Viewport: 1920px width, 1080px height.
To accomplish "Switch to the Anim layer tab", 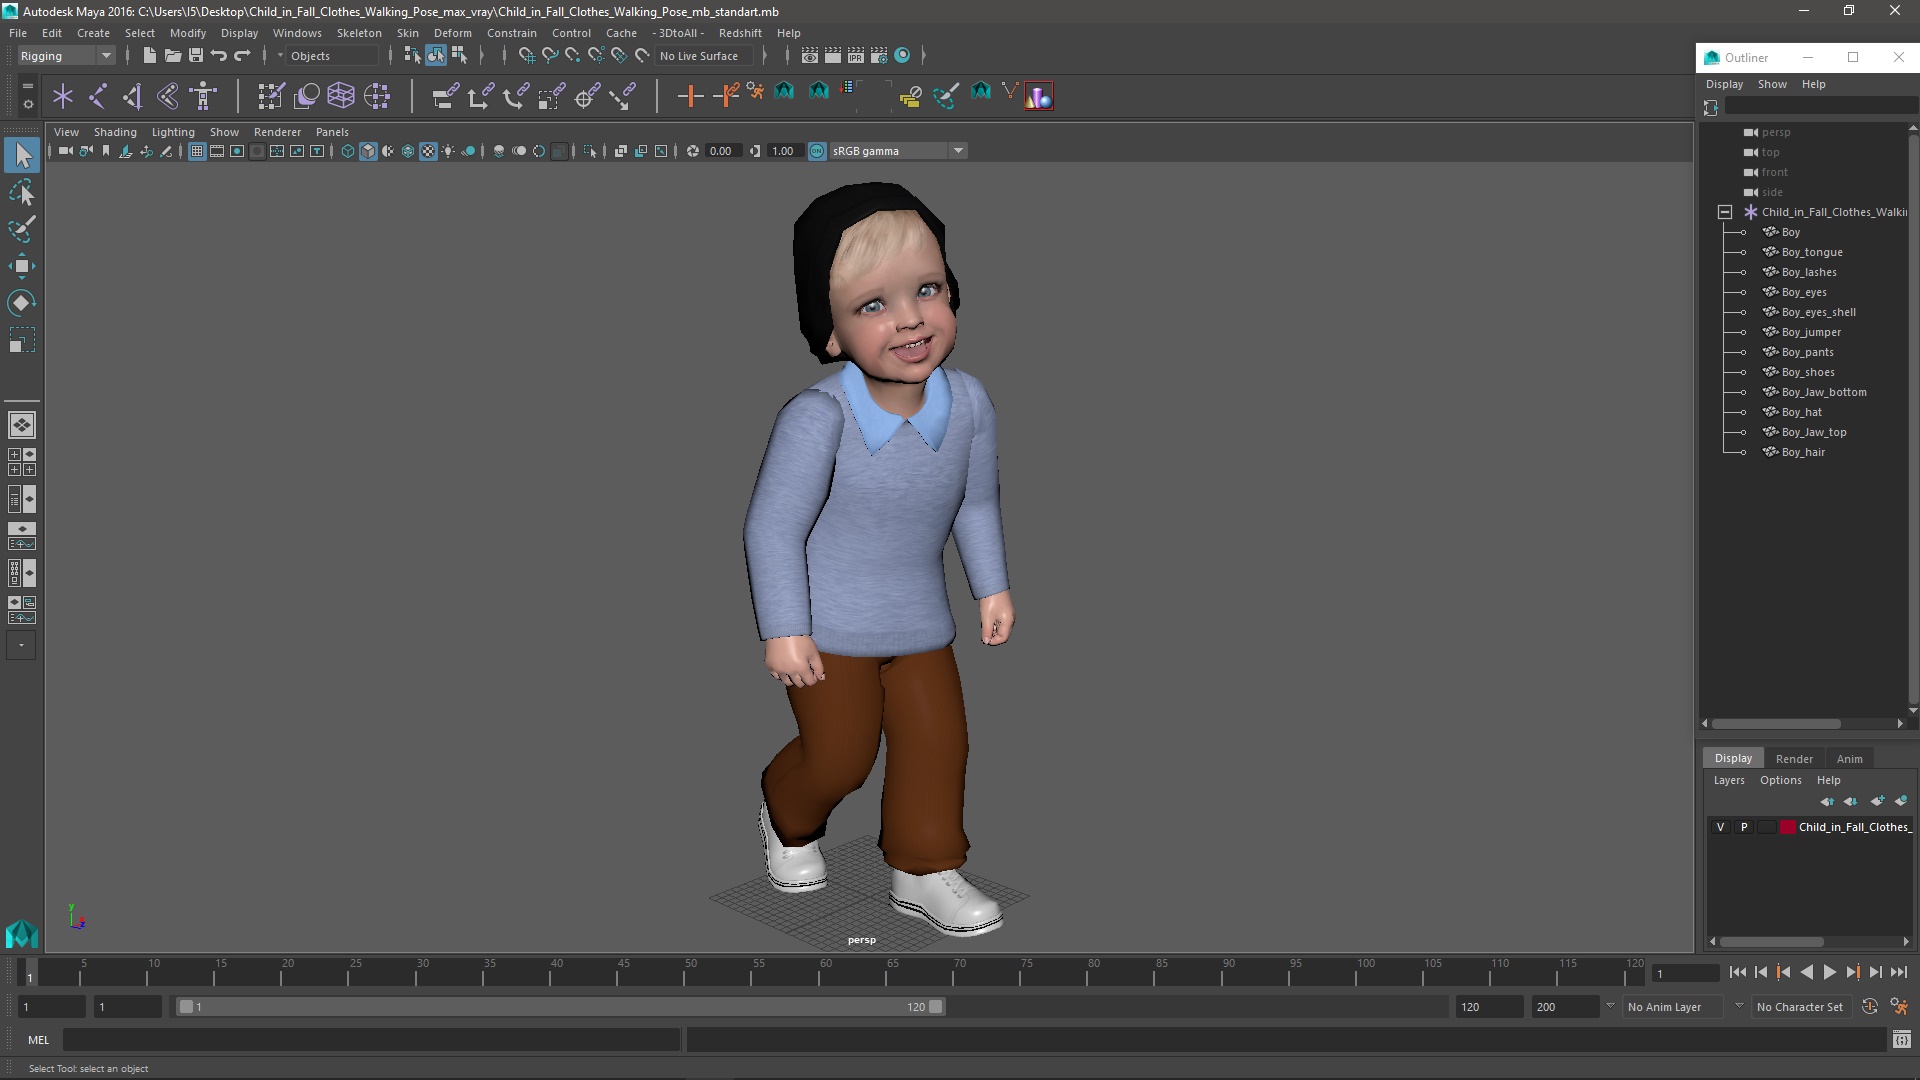I will coord(1849,759).
